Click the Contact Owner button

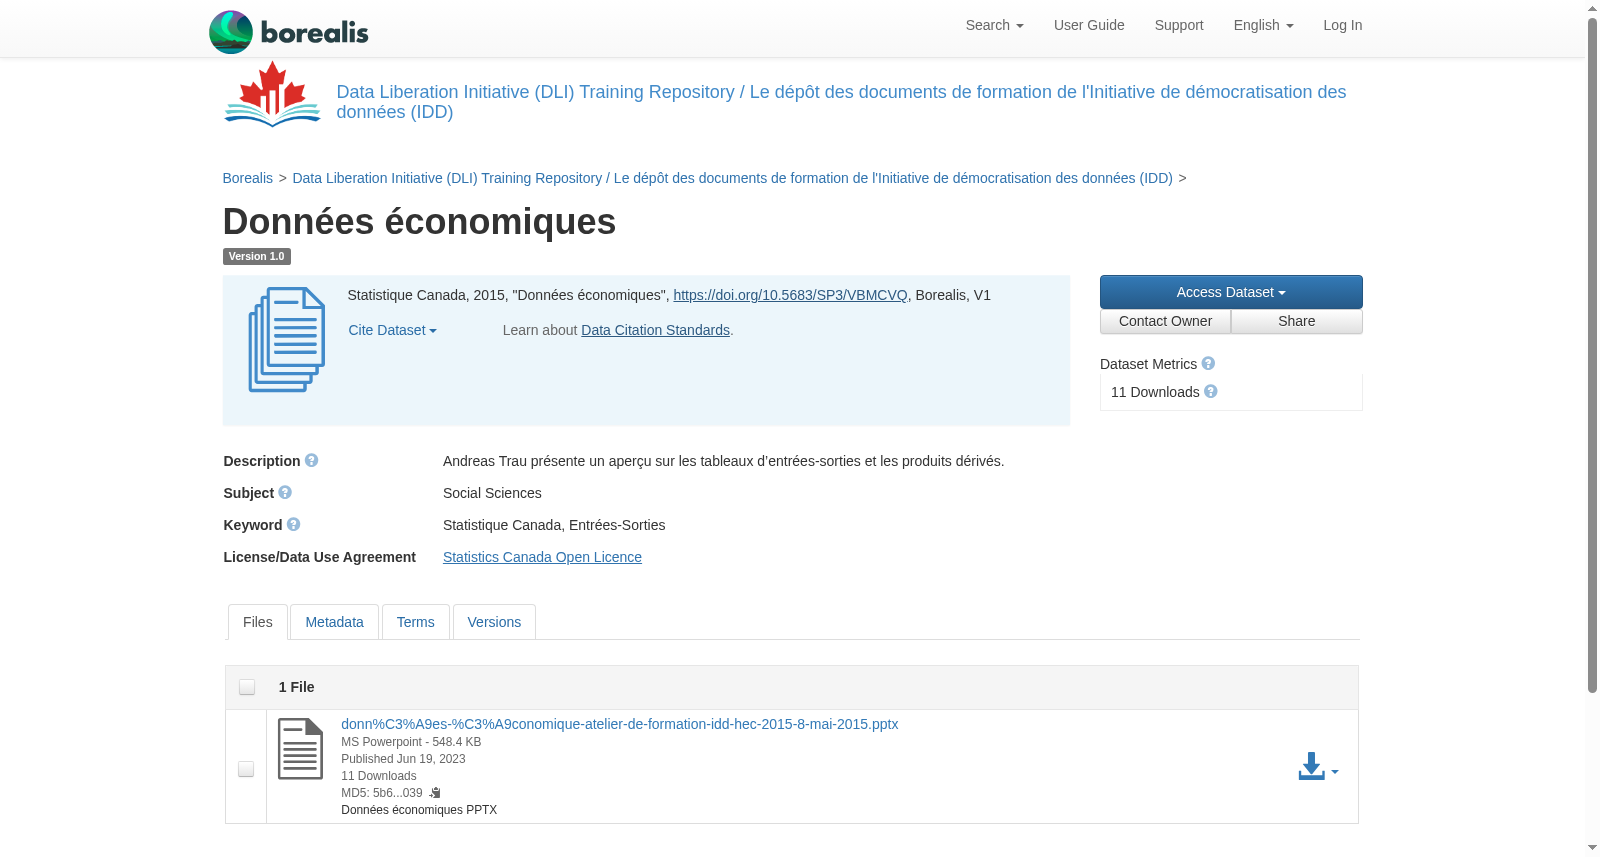coord(1165,321)
